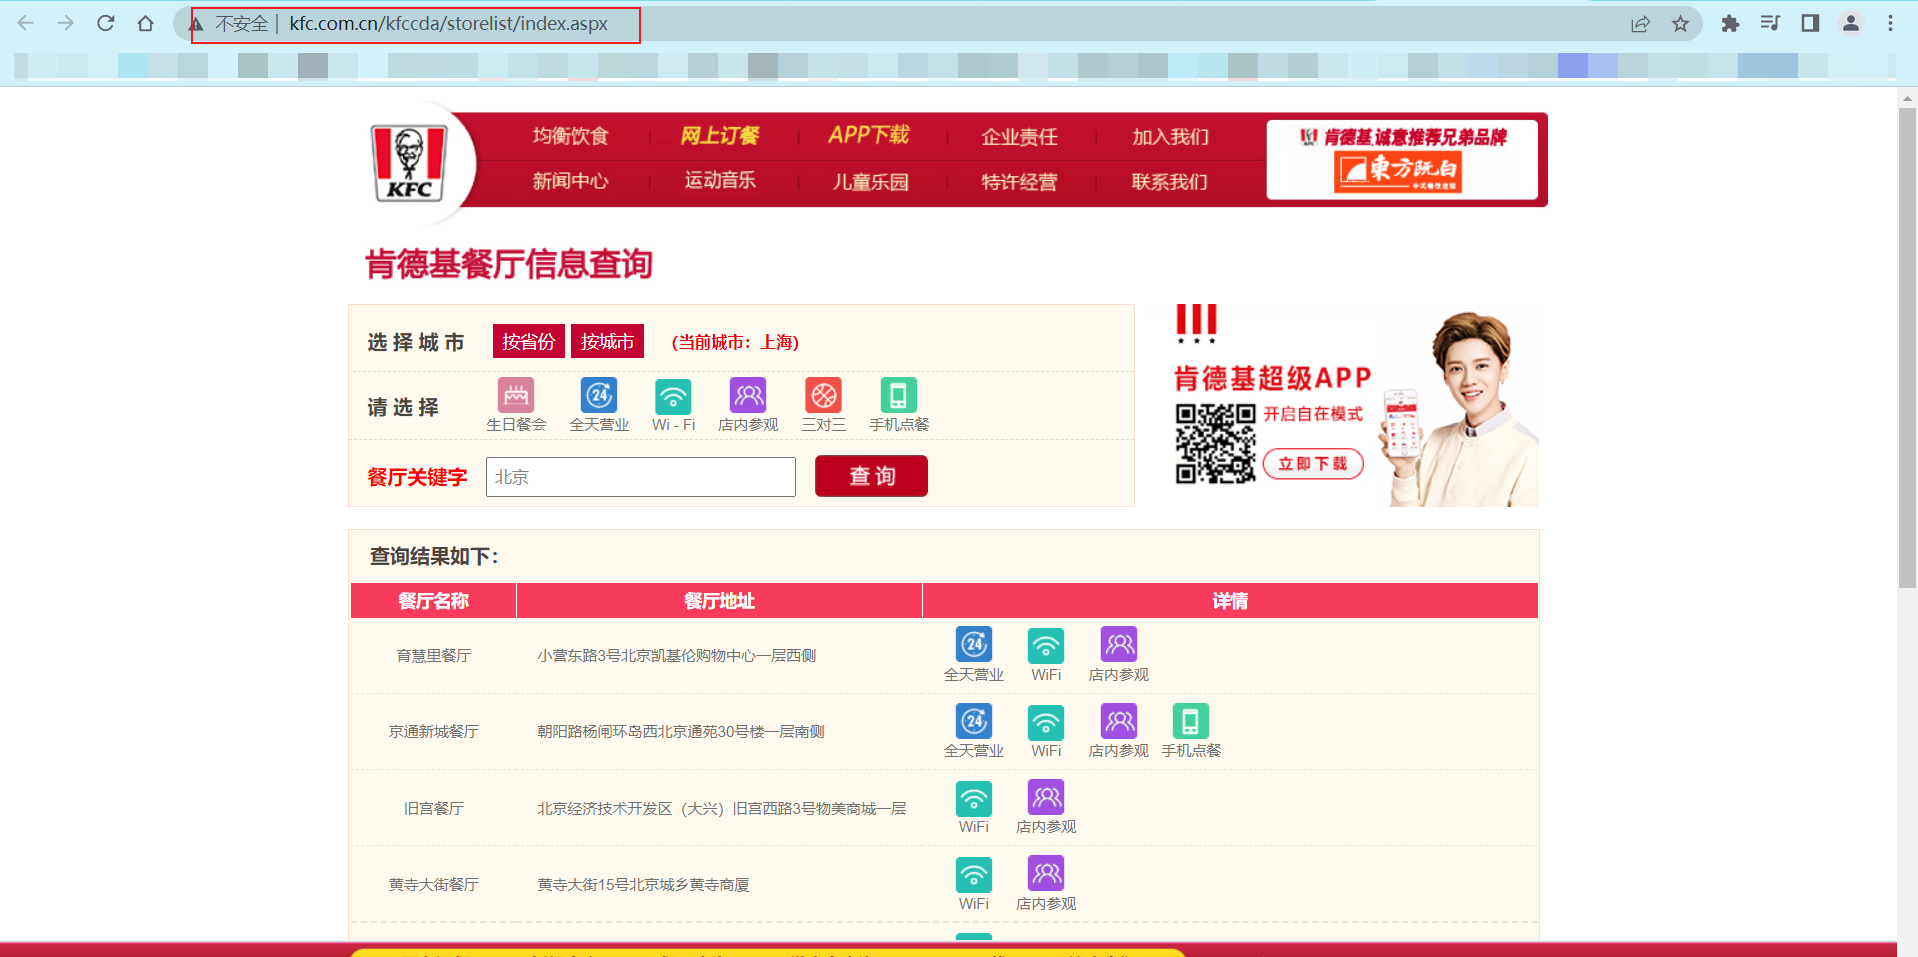The height and width of the screenshot is (957, 1918).
Task: Open 网上订餐 menu item
Action: pyautogui.click(x=720, y=136)
